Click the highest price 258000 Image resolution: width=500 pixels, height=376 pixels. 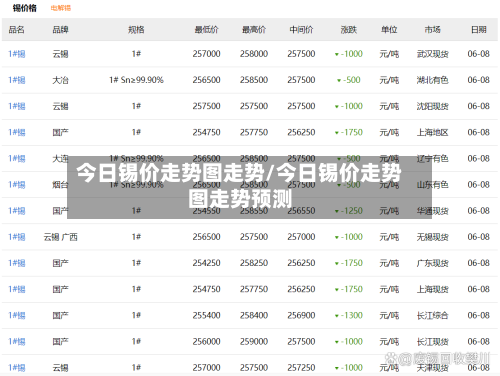[x=254, y=54]
